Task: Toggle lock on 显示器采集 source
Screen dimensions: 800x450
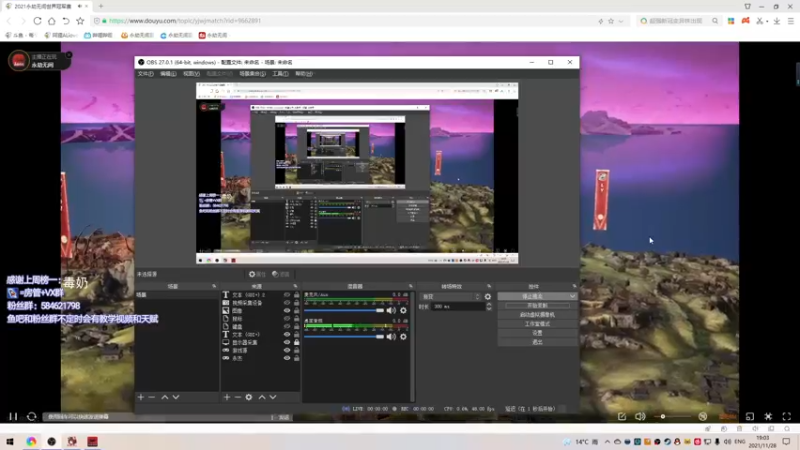Action: (x=296, y=342)
